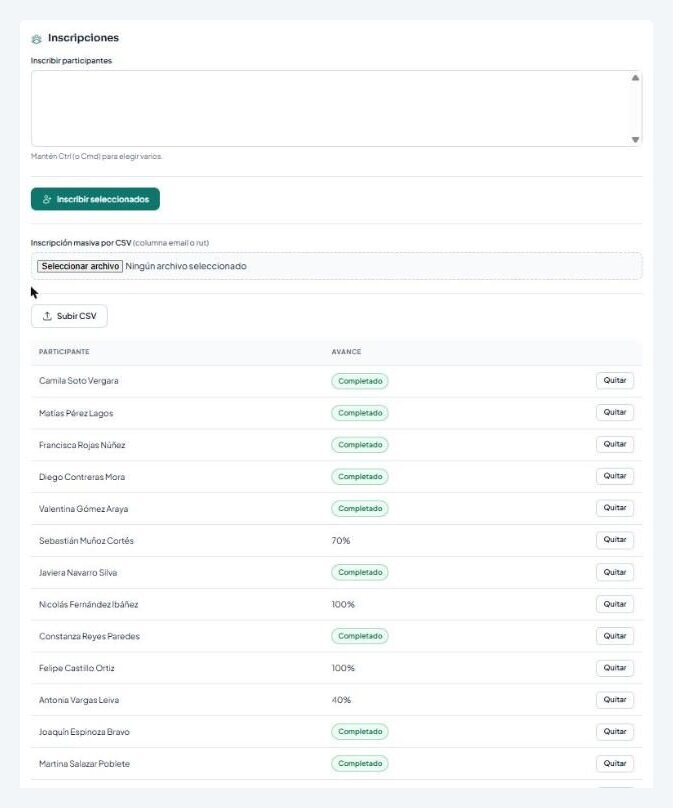Click AVANCE column header
Image resolution: width=673 pixels, height=808 pixels.
tap(346, 351)
